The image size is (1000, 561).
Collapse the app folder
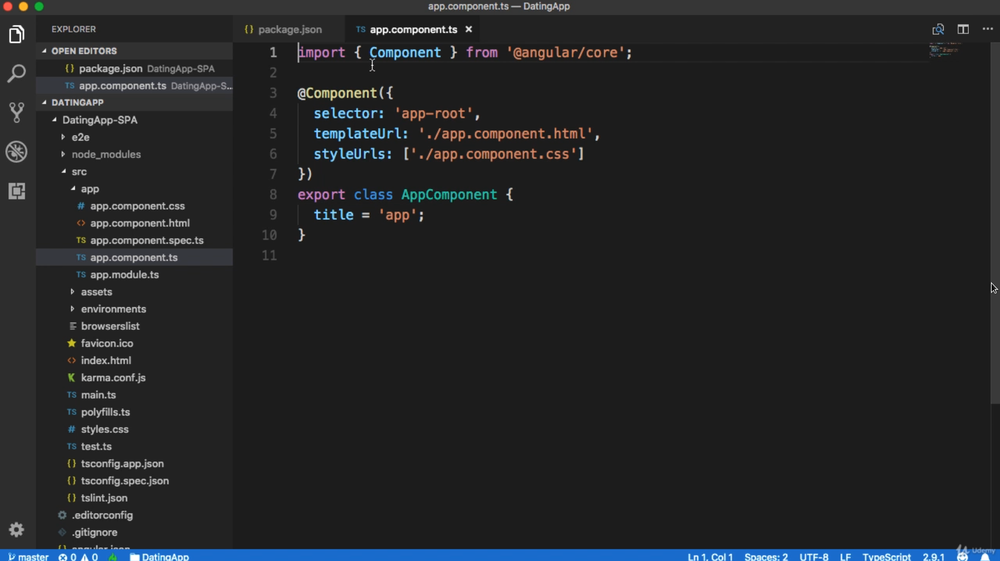[90, 189]
